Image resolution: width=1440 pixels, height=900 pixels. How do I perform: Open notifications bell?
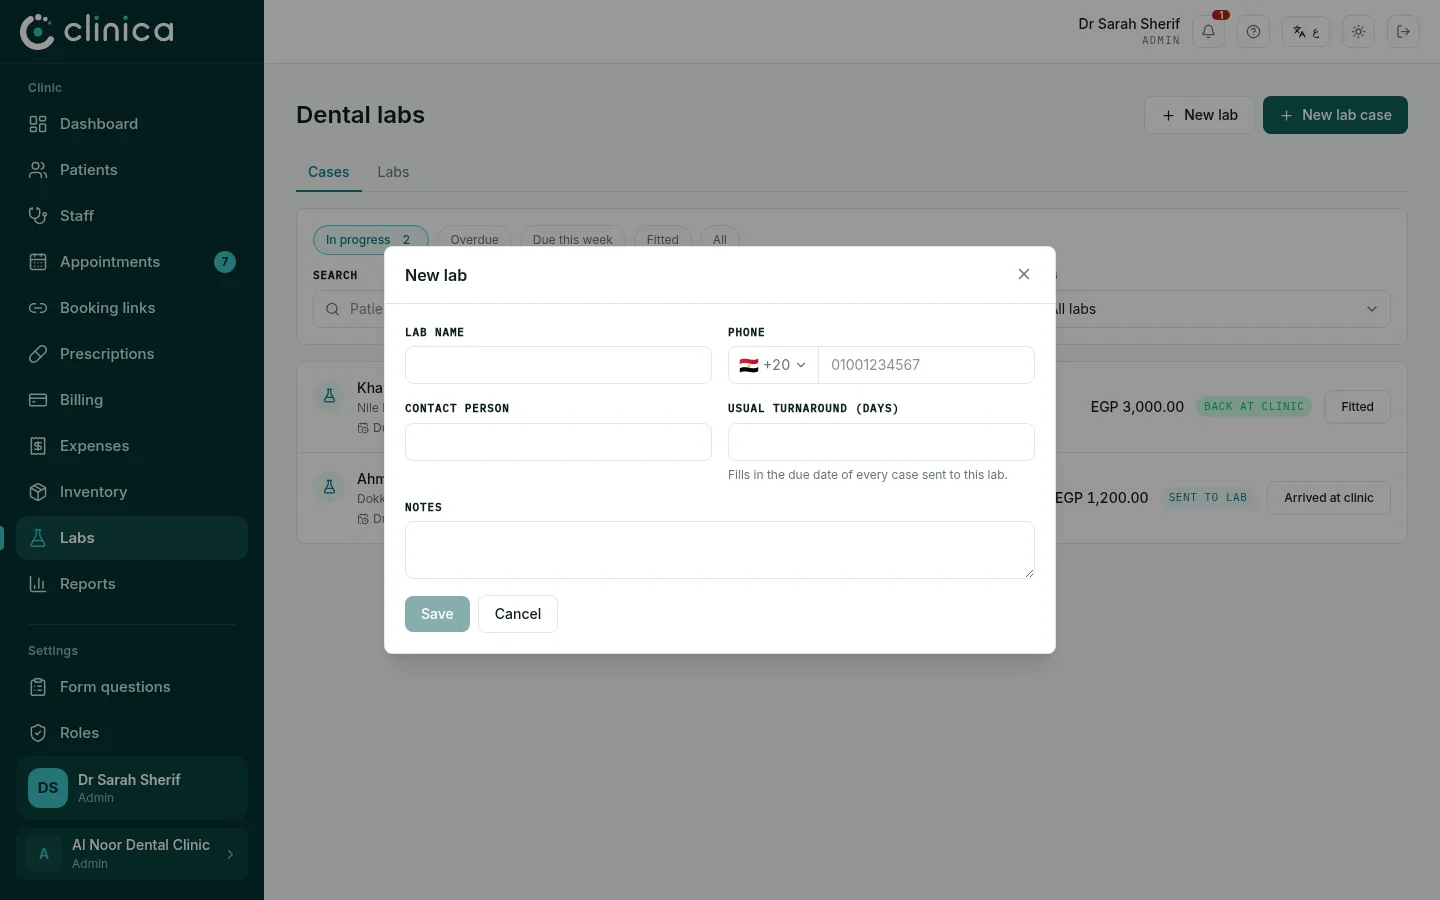pos(1208,32)
